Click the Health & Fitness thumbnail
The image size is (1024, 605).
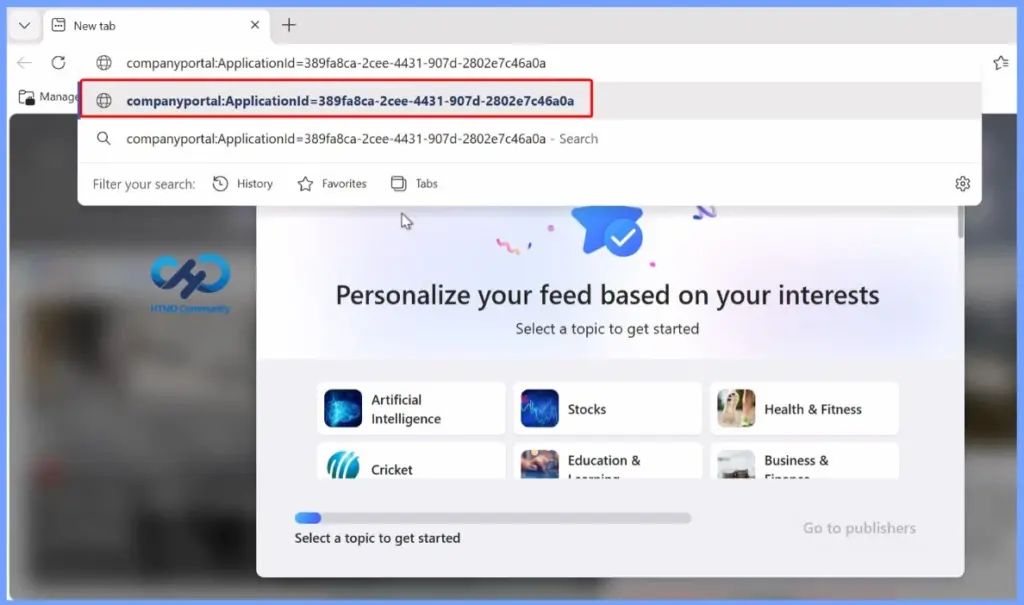coord(736,408)
